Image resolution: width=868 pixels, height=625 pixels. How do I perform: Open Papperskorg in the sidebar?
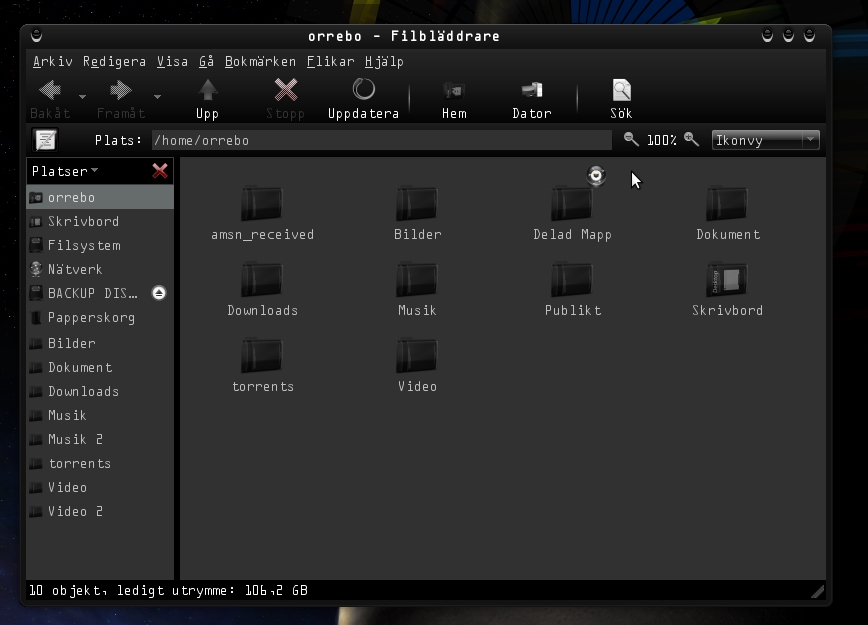[100, 317]
